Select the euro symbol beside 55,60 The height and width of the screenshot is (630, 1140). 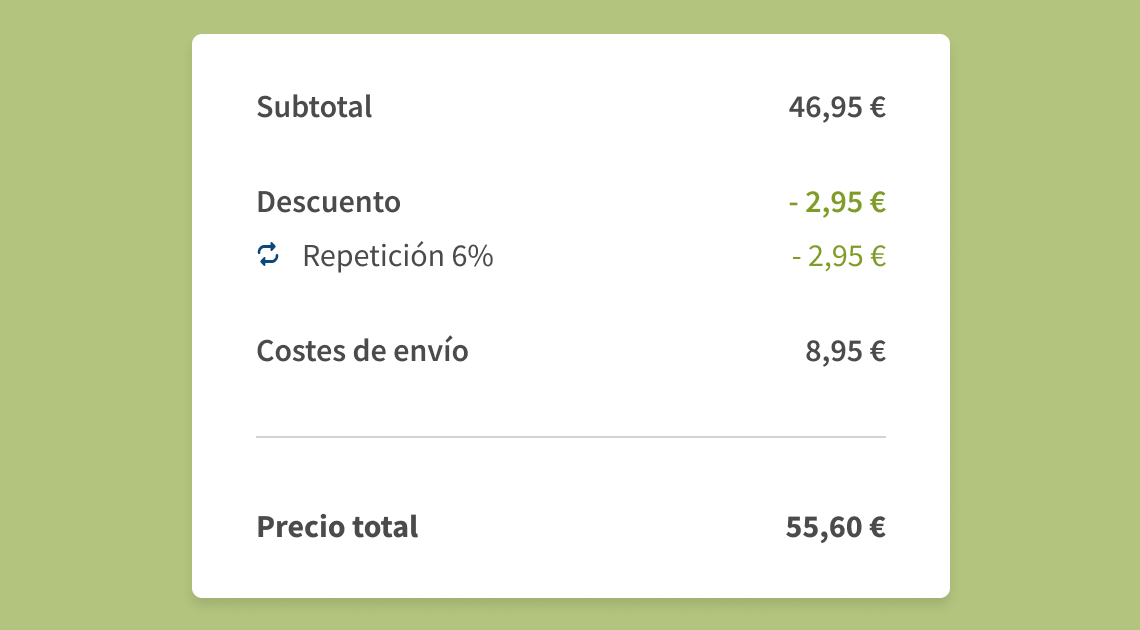[x=879, y=526]
